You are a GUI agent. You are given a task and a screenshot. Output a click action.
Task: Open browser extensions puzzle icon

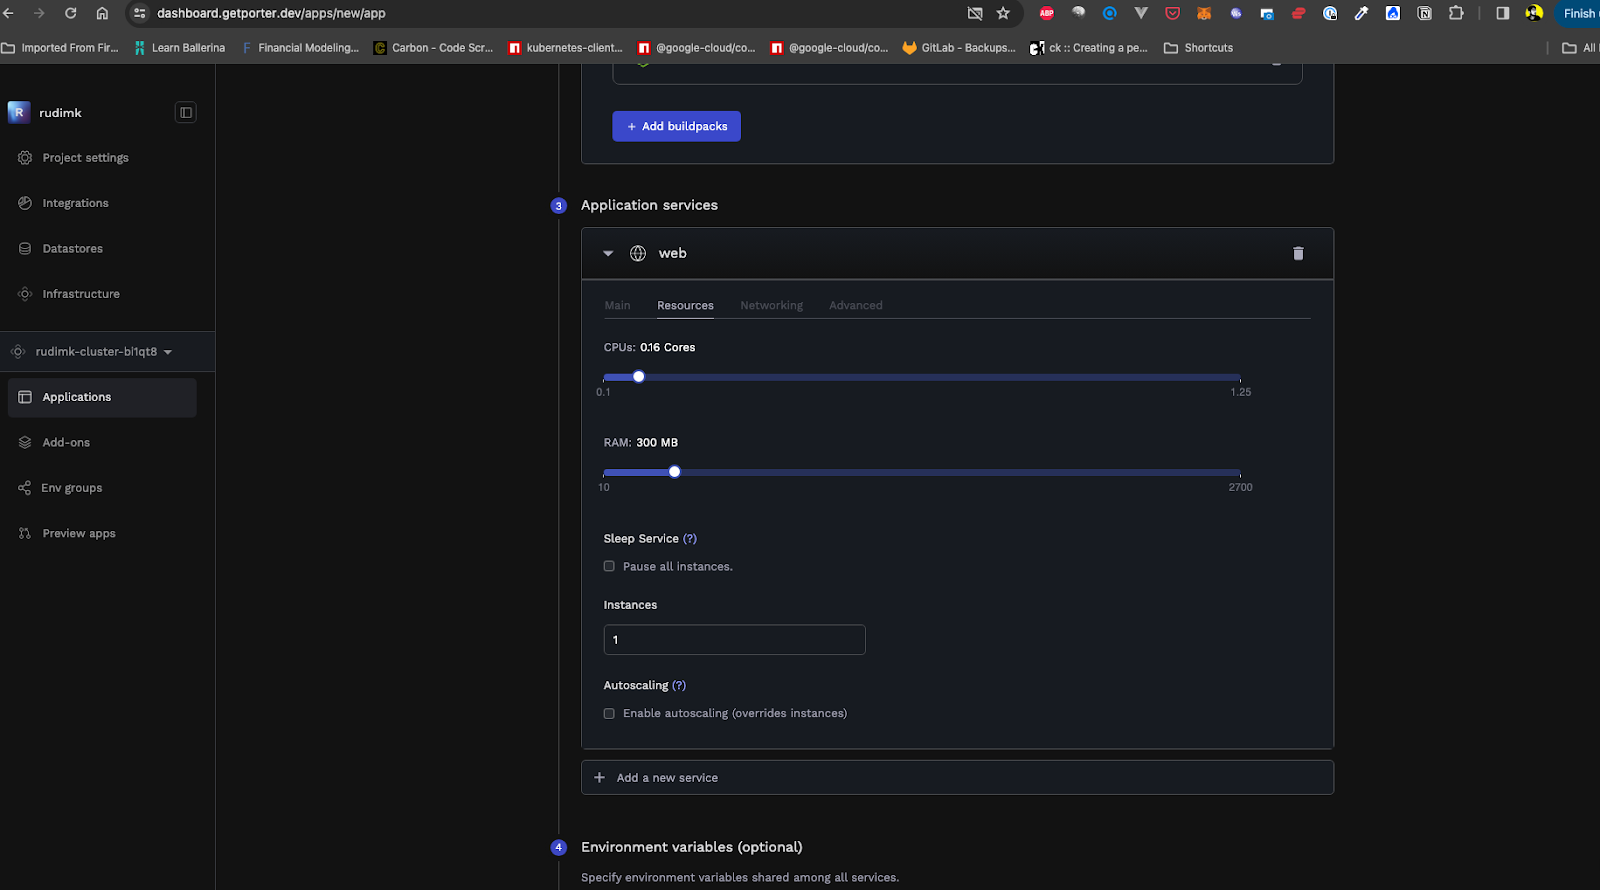[x=1456, y=13]
